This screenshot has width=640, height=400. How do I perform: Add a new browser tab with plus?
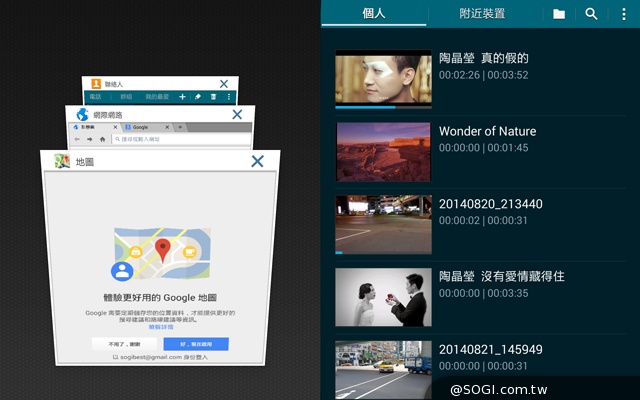click(x=180, y=127)
